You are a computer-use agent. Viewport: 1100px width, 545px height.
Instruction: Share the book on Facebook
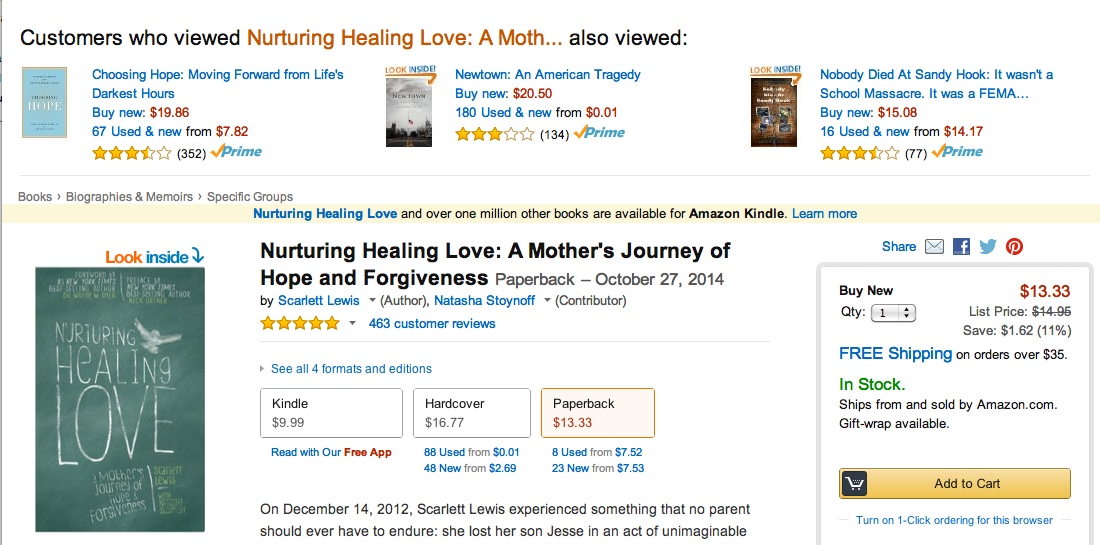coord(961,247)
